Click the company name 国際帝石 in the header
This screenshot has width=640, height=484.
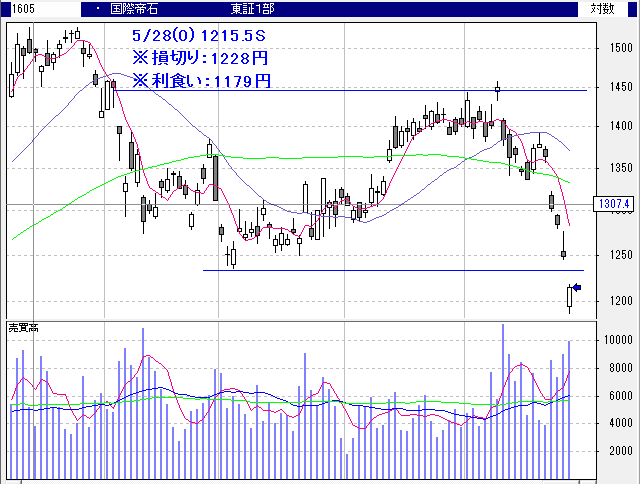pyautogui.click(x=134, y=8)
